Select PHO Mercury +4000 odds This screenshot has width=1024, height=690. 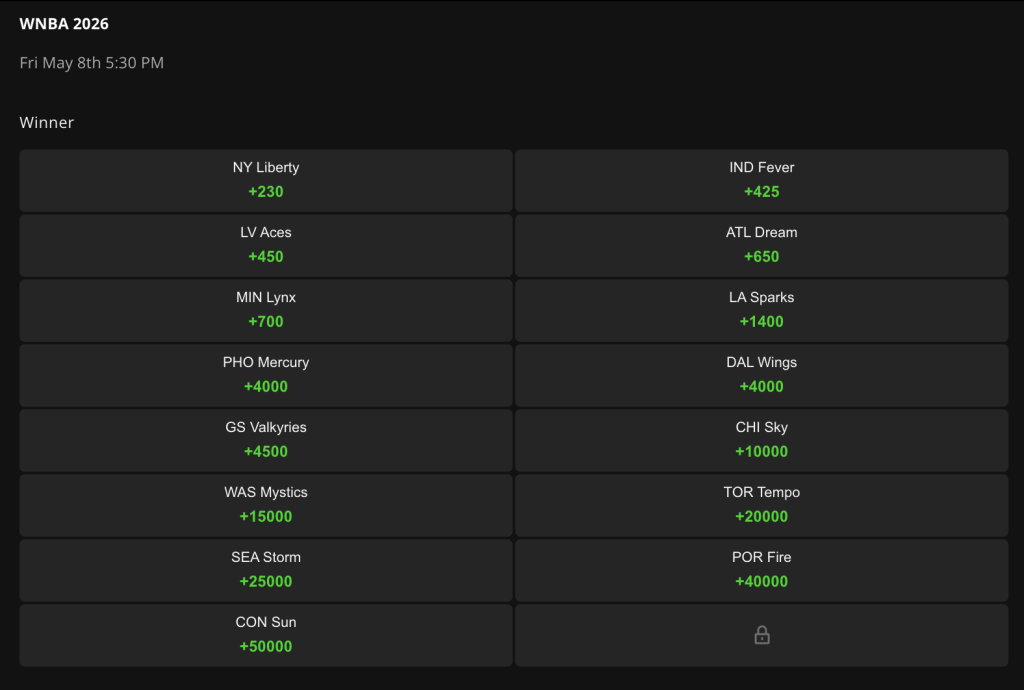click(266, 376)
